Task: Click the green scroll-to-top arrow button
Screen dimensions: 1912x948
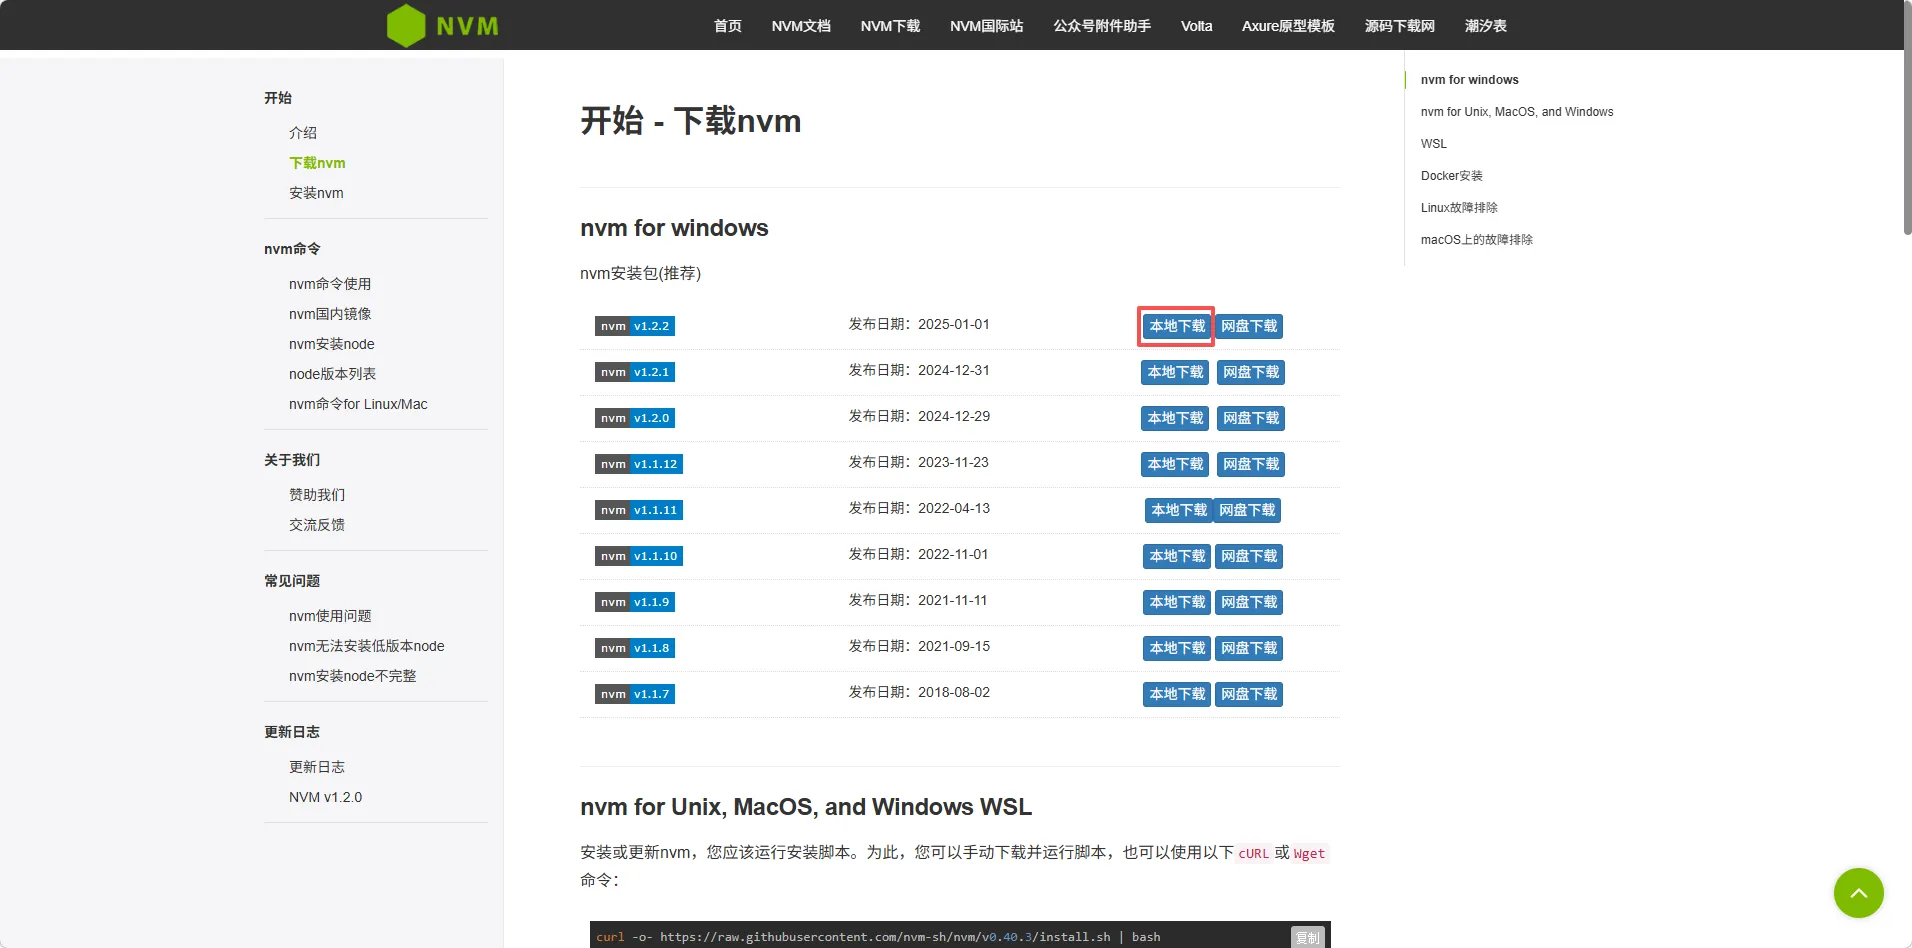Action: 1858,893
